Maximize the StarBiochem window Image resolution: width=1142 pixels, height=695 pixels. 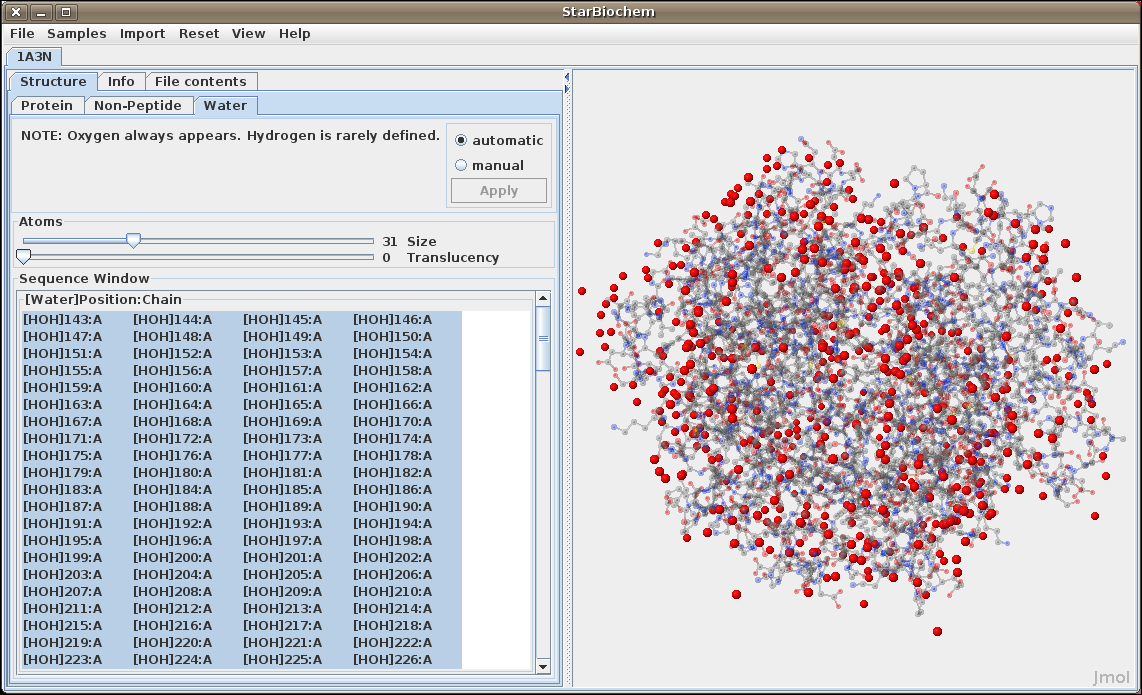66,12
